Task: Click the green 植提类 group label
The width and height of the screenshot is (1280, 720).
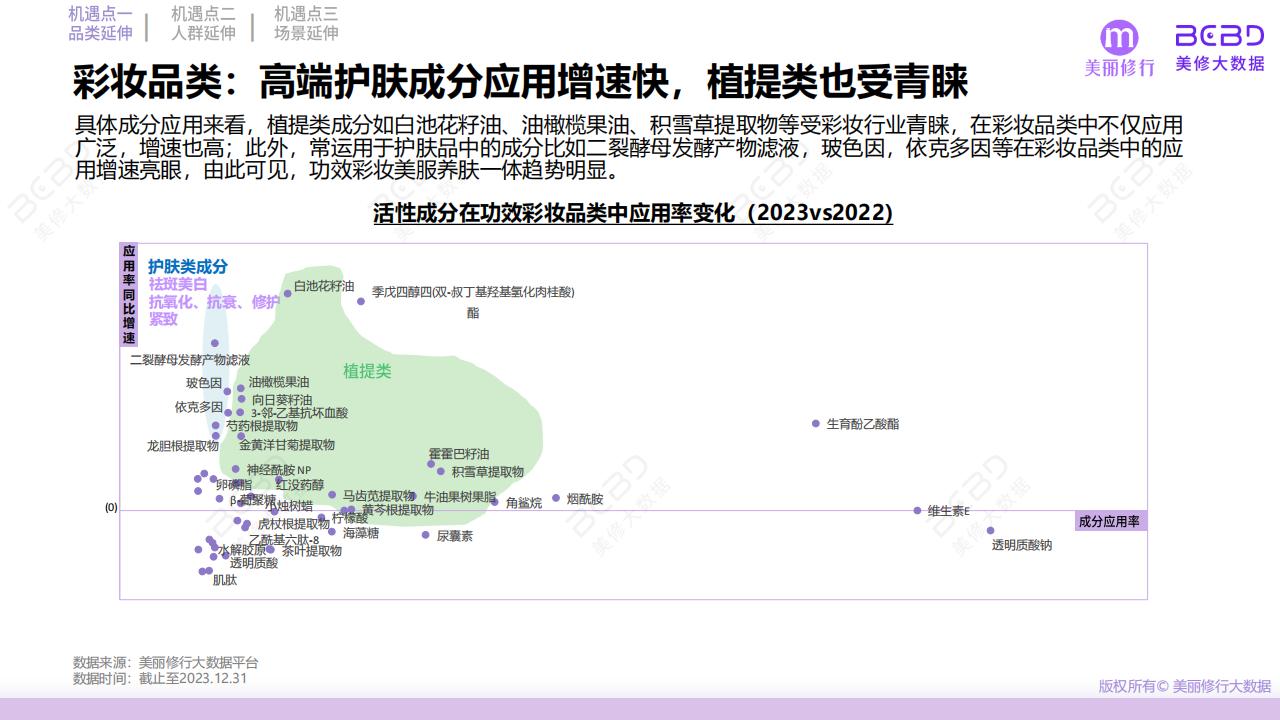Action: tap(367, 371)
